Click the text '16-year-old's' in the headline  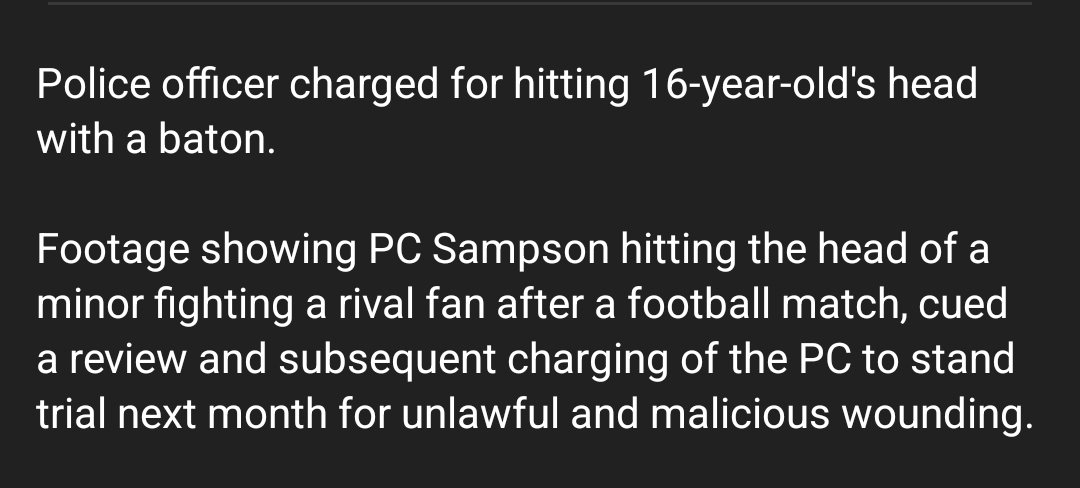[759, 86]
